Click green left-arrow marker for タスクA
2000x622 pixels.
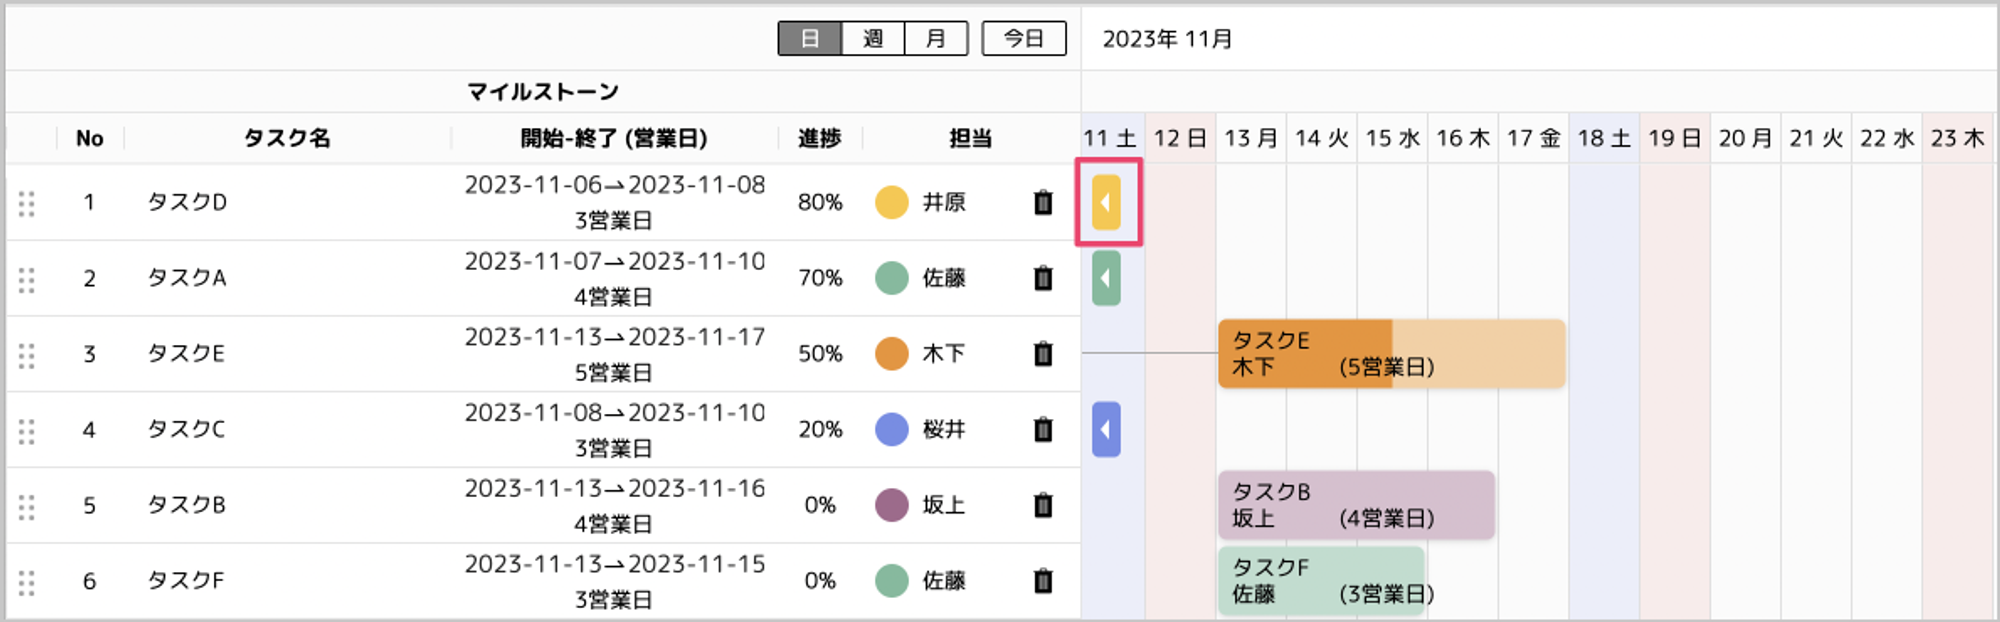coord(1106,278)
